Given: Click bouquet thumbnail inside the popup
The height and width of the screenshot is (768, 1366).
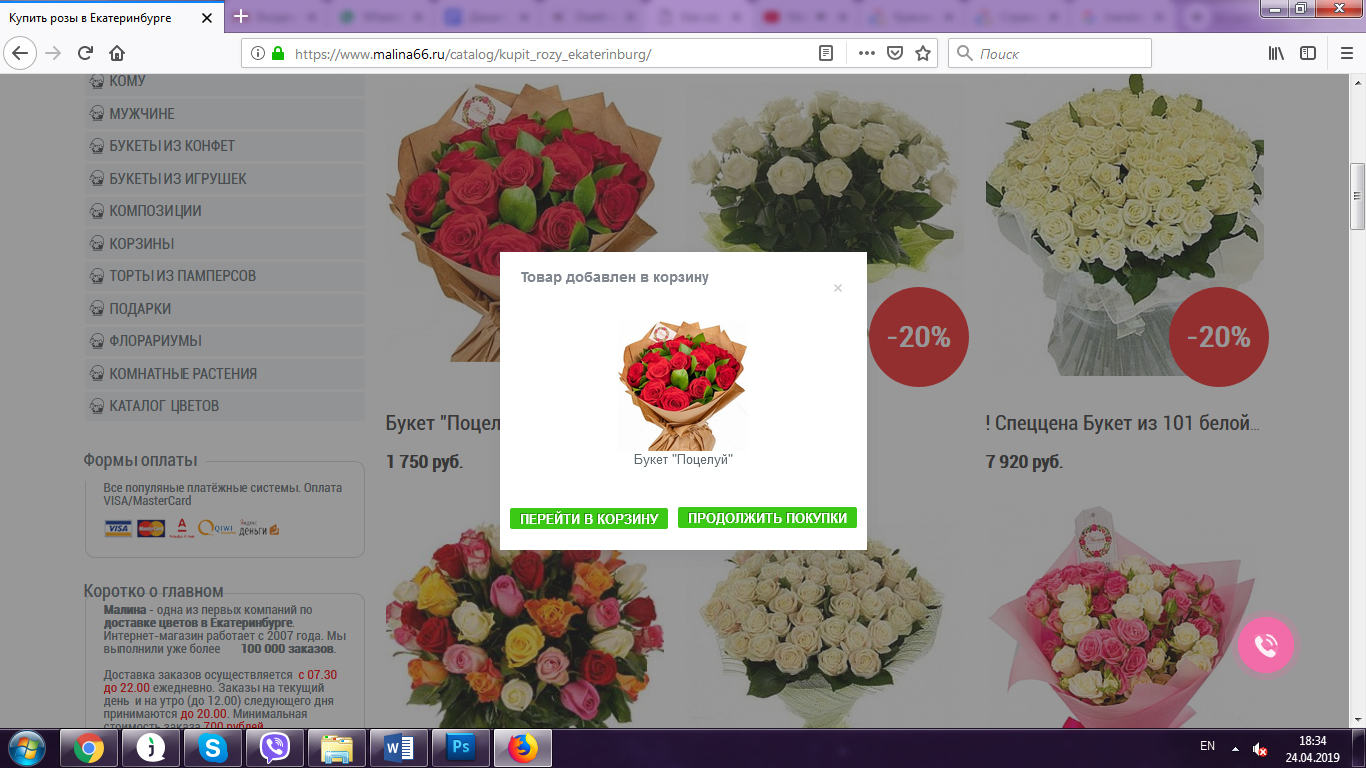Looking at the screenshot, I should click(683, 385).
